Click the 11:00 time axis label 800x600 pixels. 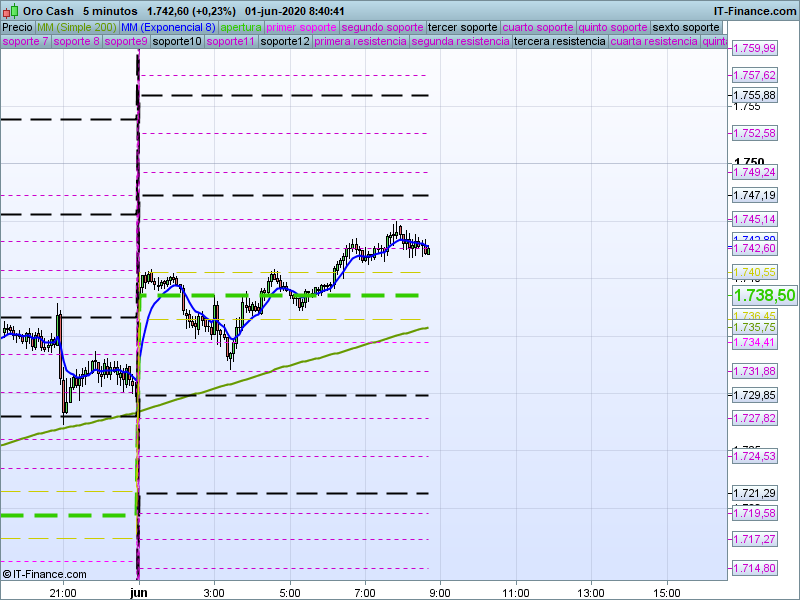pyautogui.click(x=516, y=593)
